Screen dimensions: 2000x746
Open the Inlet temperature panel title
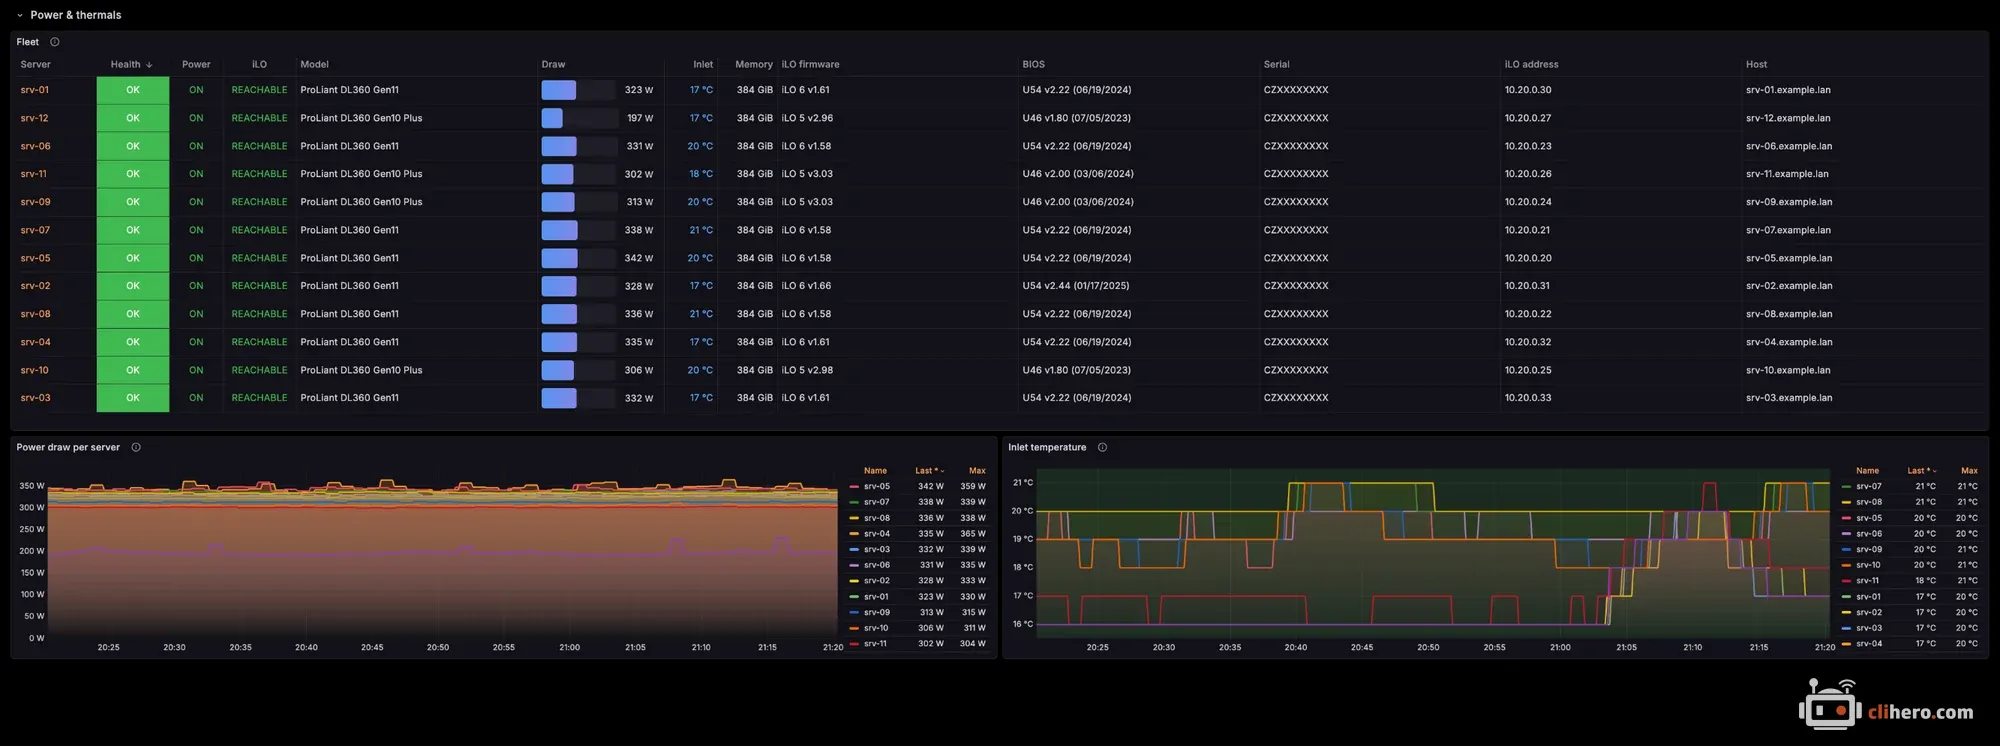point(1047,447)
